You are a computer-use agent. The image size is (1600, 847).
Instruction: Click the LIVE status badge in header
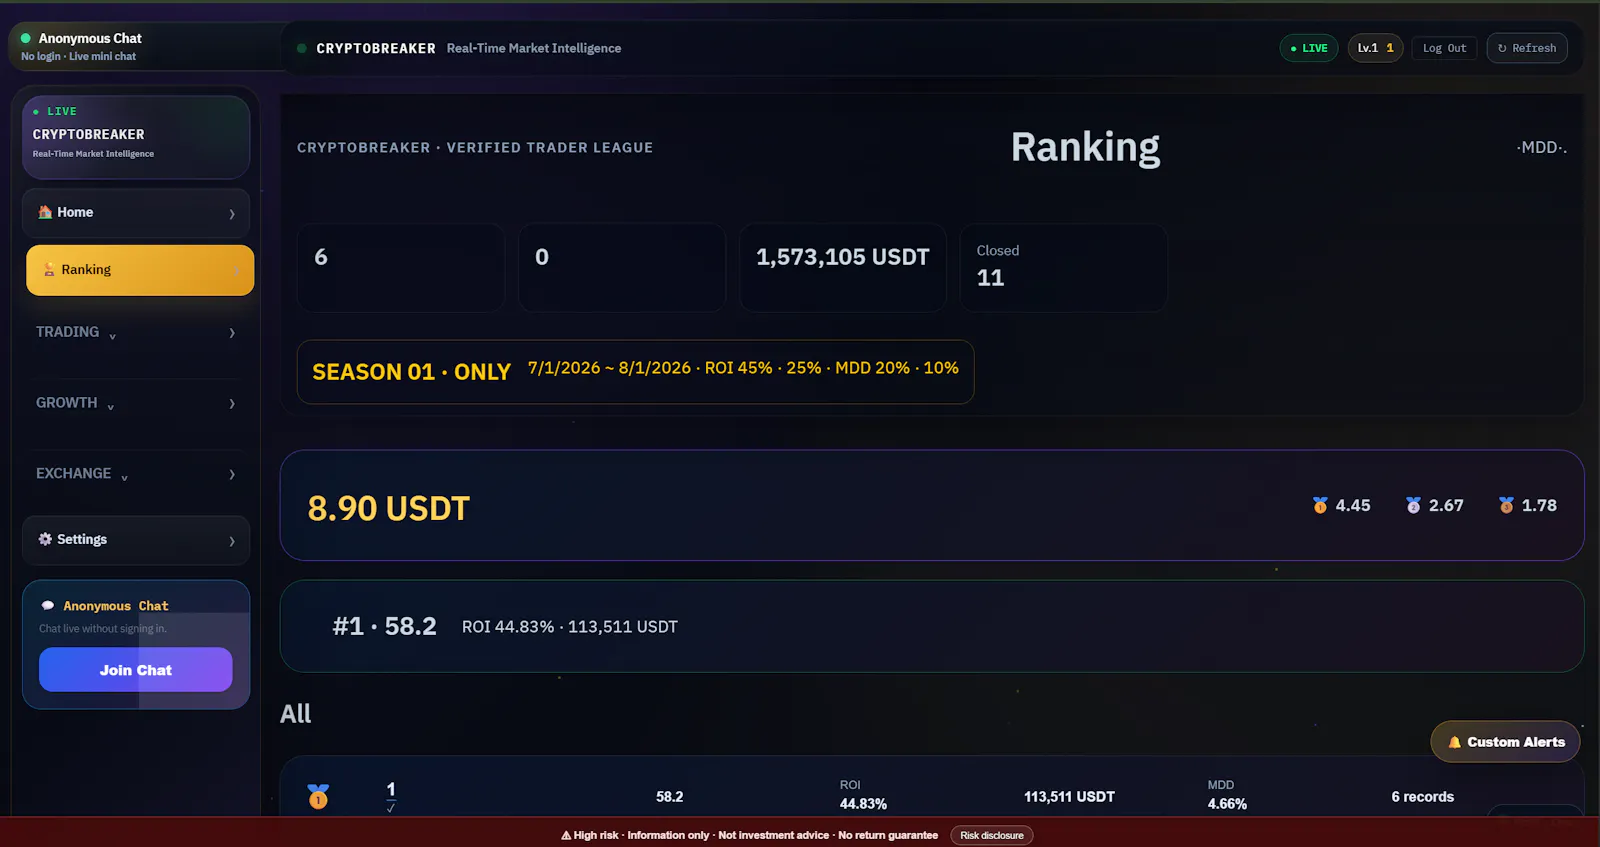click(x=1309, y=48)
